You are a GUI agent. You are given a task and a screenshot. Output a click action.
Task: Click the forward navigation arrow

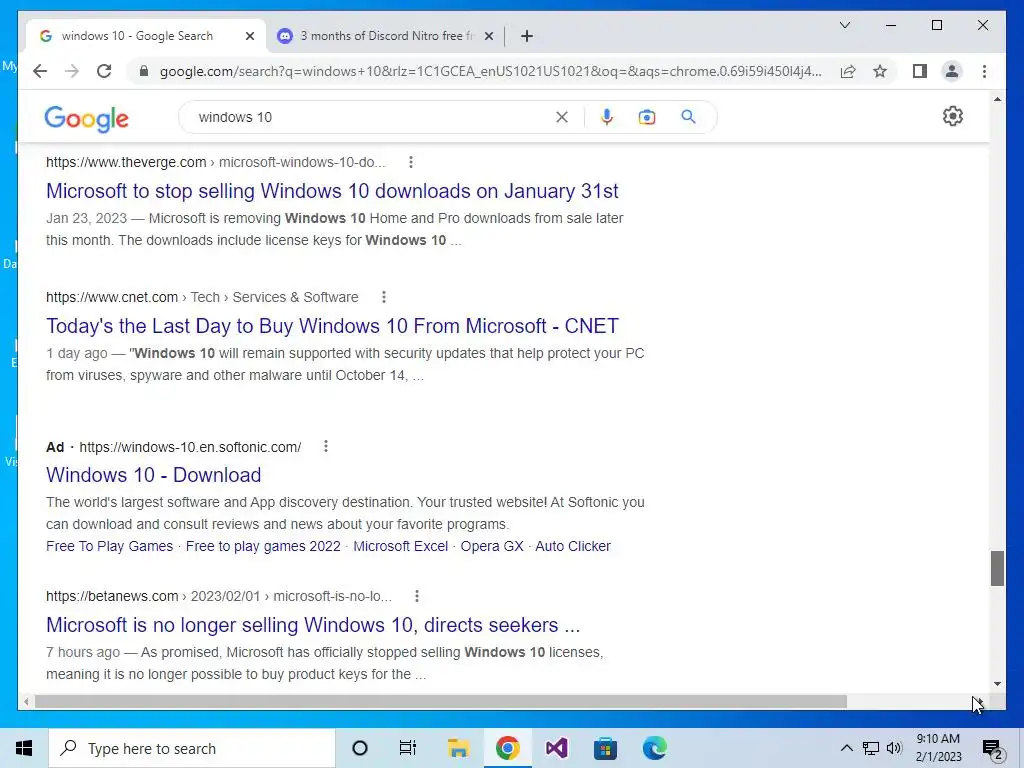point(72,71)
